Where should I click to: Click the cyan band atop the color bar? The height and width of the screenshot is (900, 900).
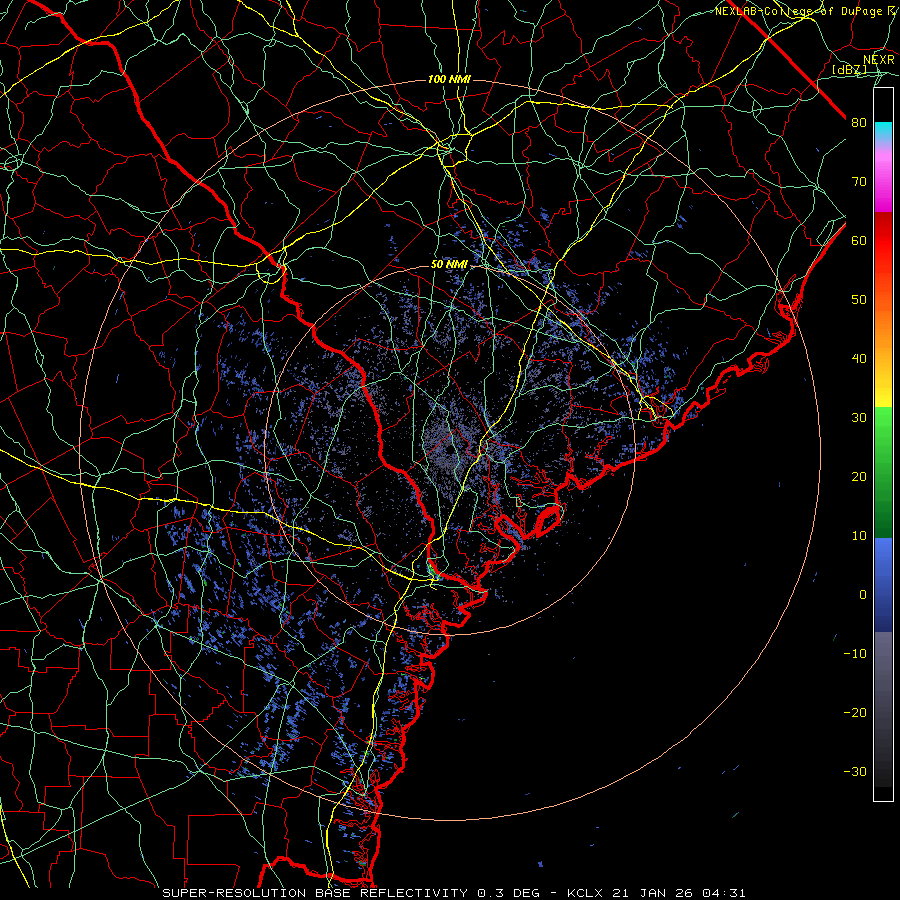[x=883, y=131]
